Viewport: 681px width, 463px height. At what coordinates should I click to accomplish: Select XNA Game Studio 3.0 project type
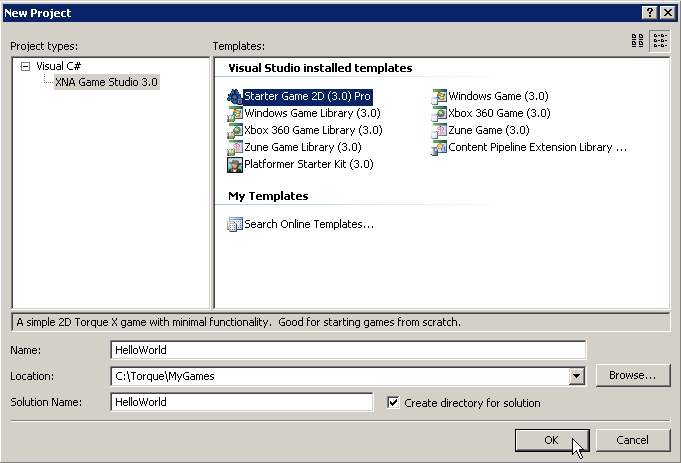click(106, 82)
